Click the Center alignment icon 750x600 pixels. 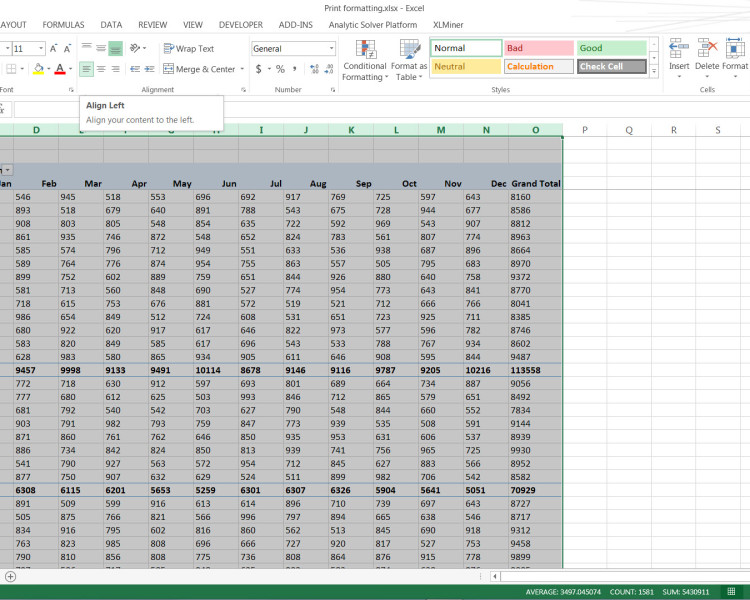point(101,69)
